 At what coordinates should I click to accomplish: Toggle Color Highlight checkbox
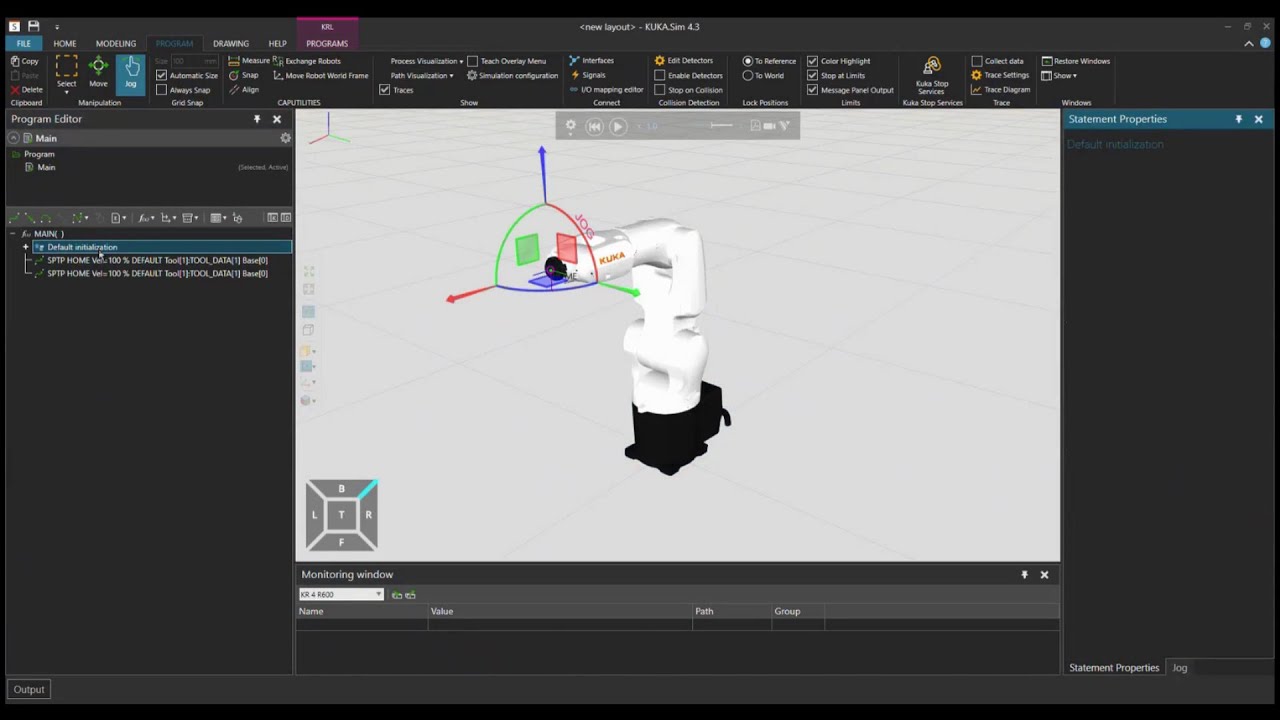click(812, 61)
